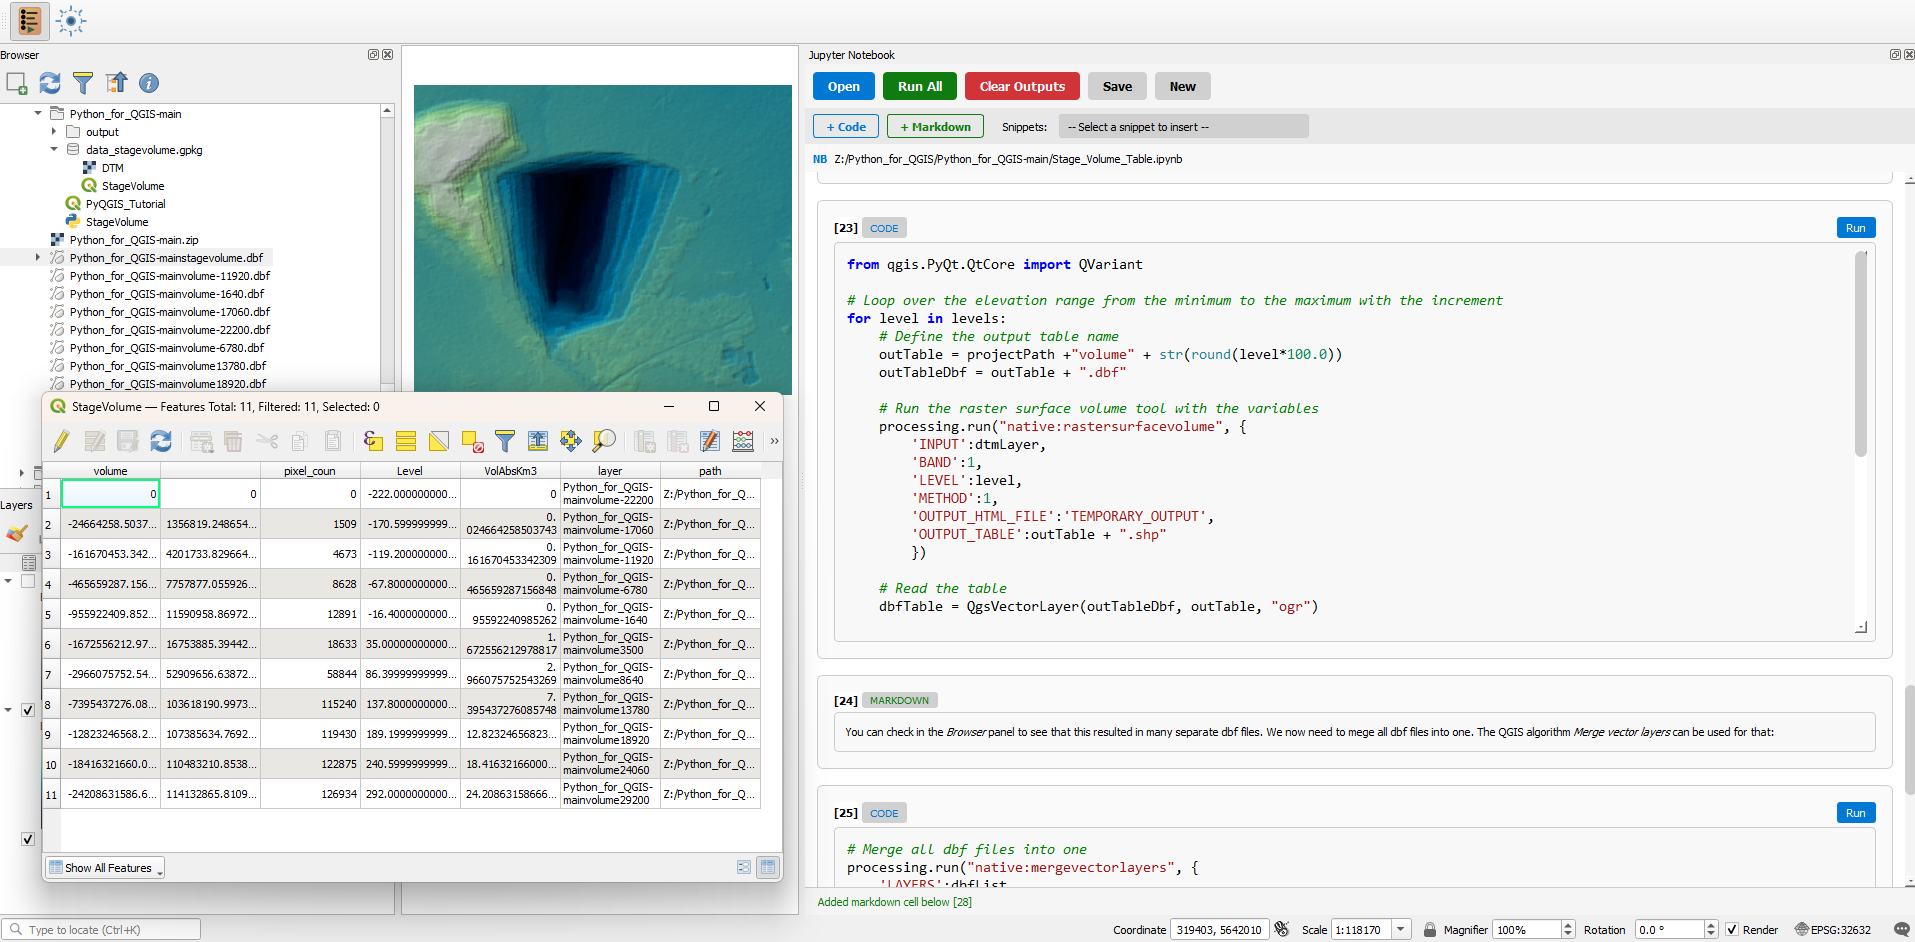The image size is (1915, 942).
Task: Click the Run All button
Action: coord(919,86)
